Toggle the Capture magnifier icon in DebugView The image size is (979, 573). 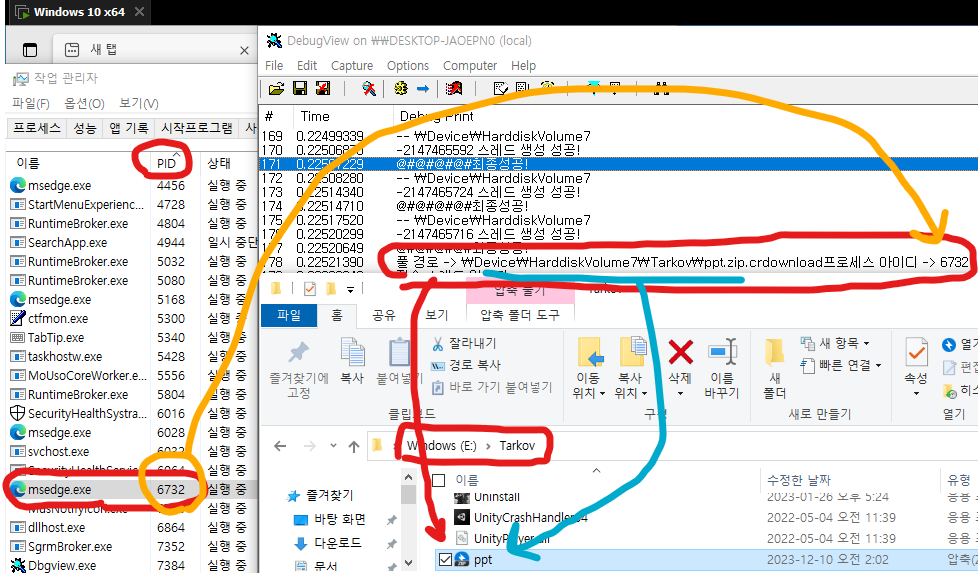point(369,89)
